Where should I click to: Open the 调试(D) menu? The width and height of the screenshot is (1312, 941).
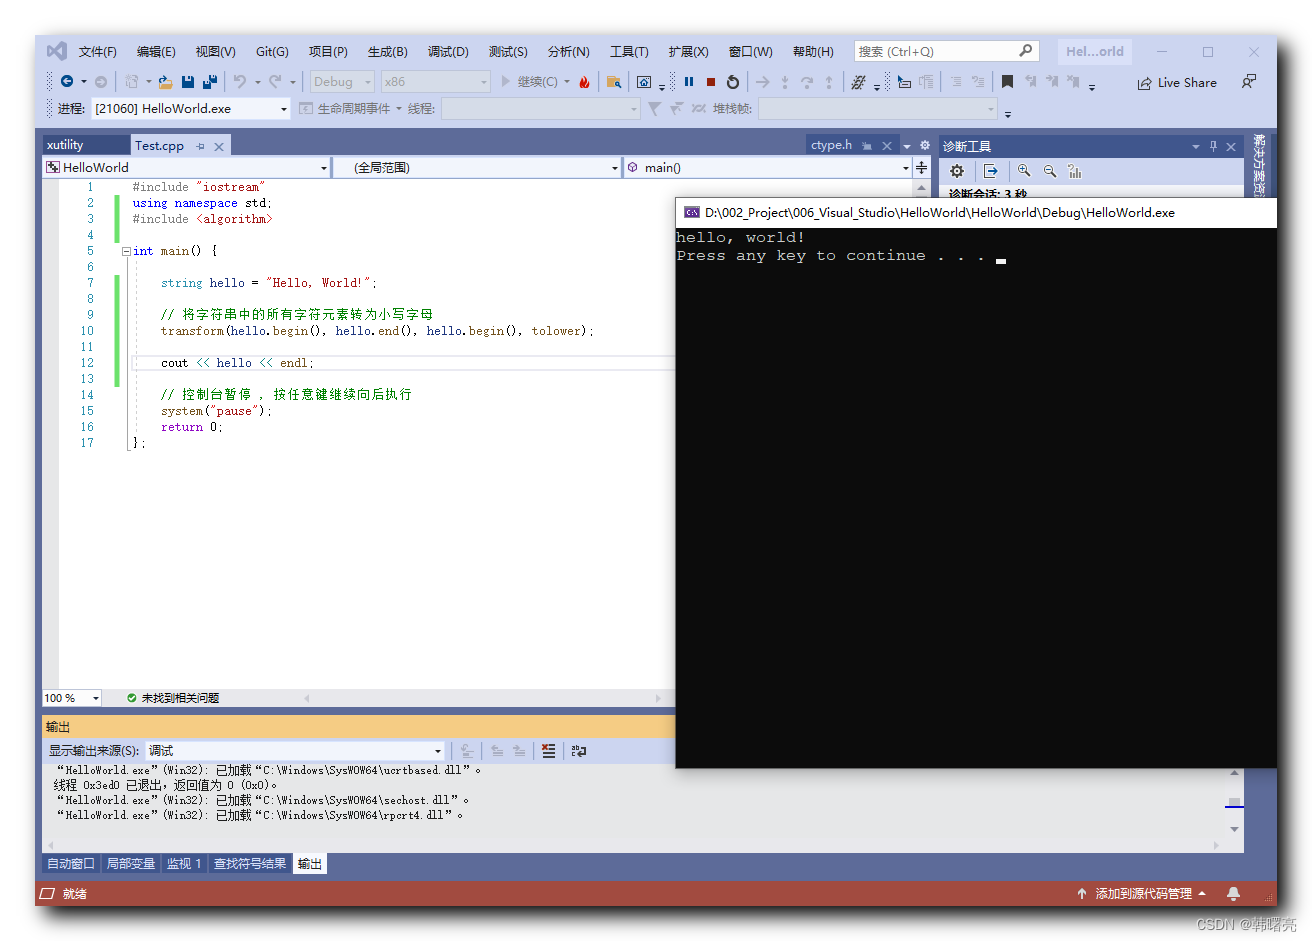tap(448, 51)
